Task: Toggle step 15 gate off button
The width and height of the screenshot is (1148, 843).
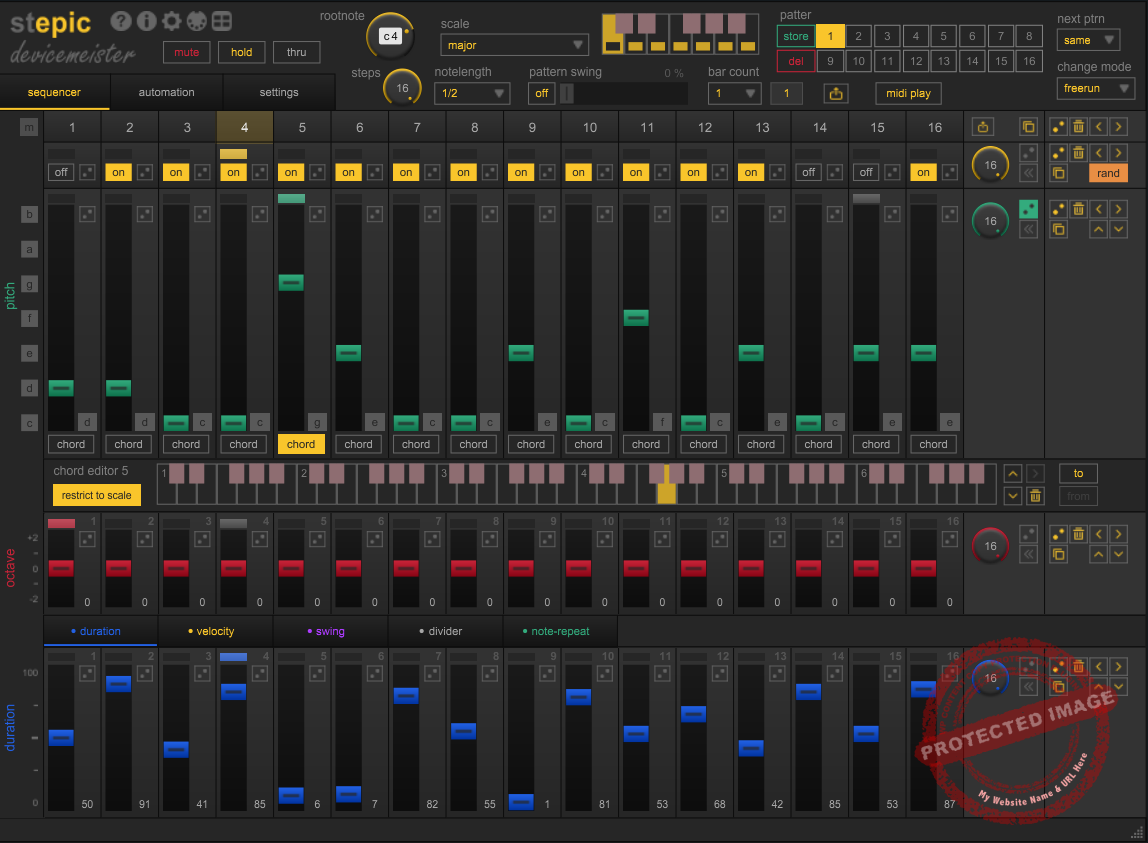Action: click(866, 172)
